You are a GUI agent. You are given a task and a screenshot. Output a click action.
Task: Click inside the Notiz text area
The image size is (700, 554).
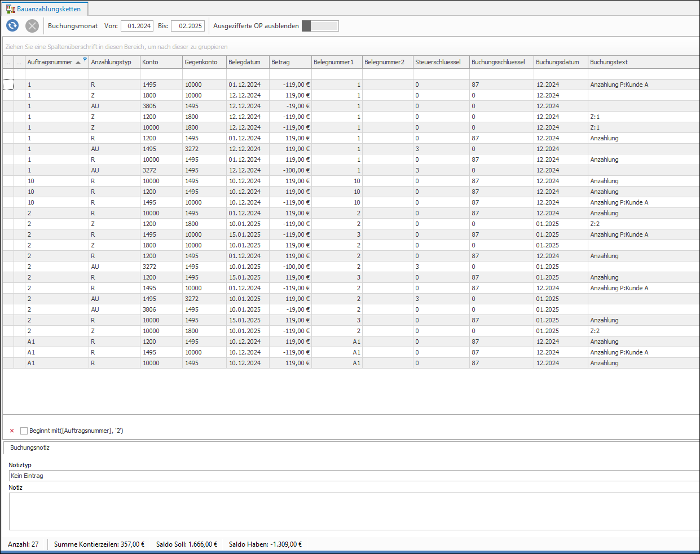(x=354, y=511)
